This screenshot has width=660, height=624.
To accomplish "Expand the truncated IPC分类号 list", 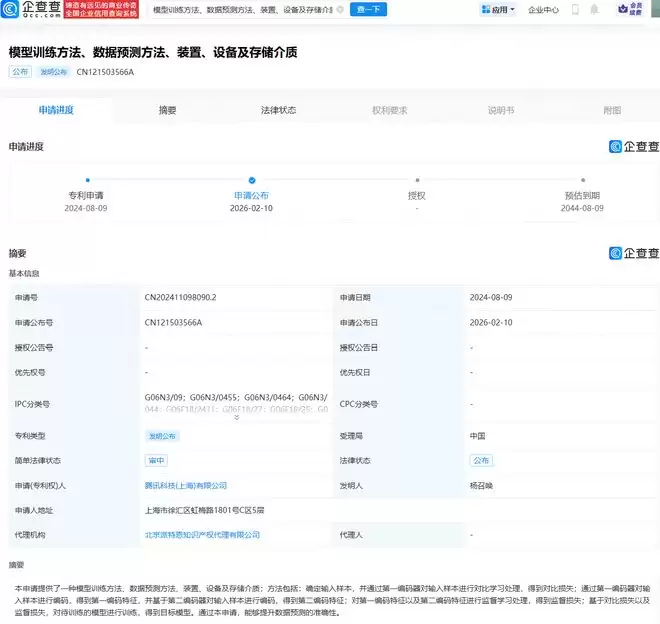I will click(x=236, y=417).
